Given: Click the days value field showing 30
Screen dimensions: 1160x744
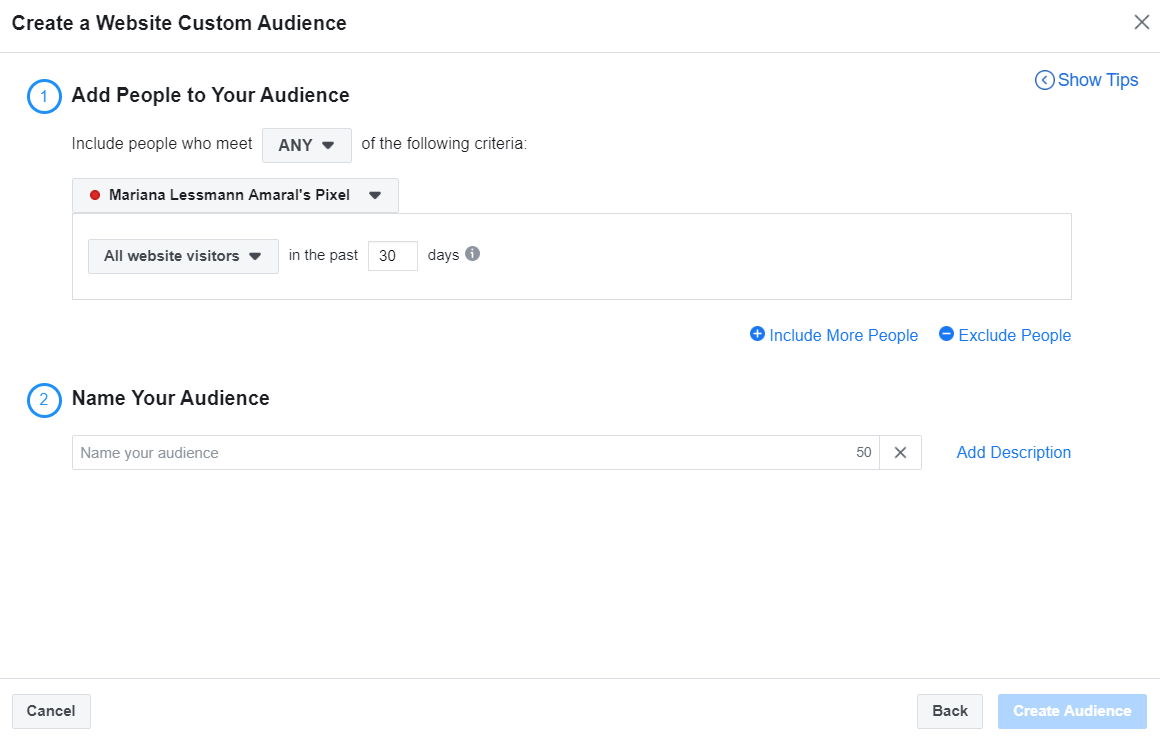Looking at the screenshot, I should pos(392,255).
